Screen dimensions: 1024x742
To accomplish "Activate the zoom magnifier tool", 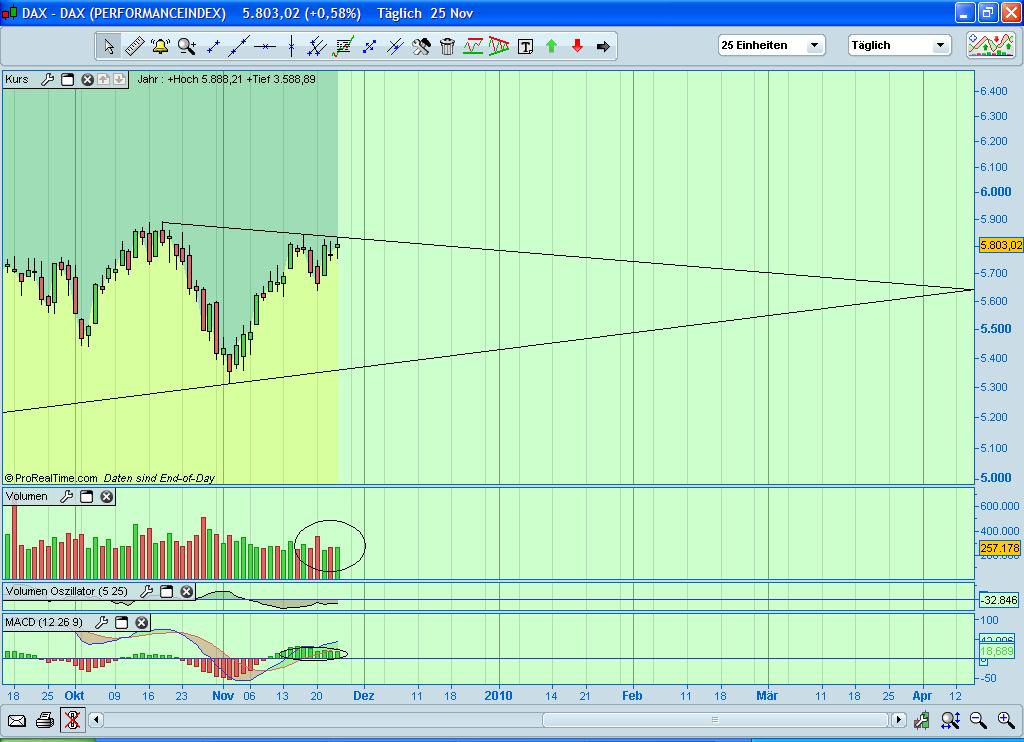I will point(185,46).
